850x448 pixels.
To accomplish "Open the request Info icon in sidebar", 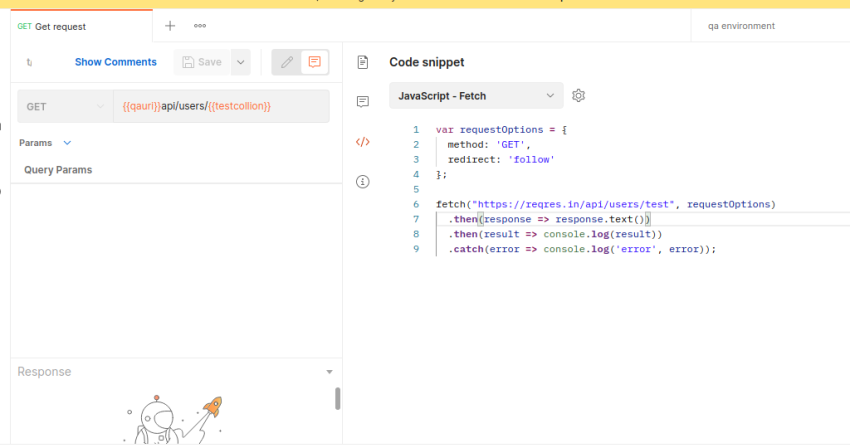I will pyautogui.click(x=363, y=182).
